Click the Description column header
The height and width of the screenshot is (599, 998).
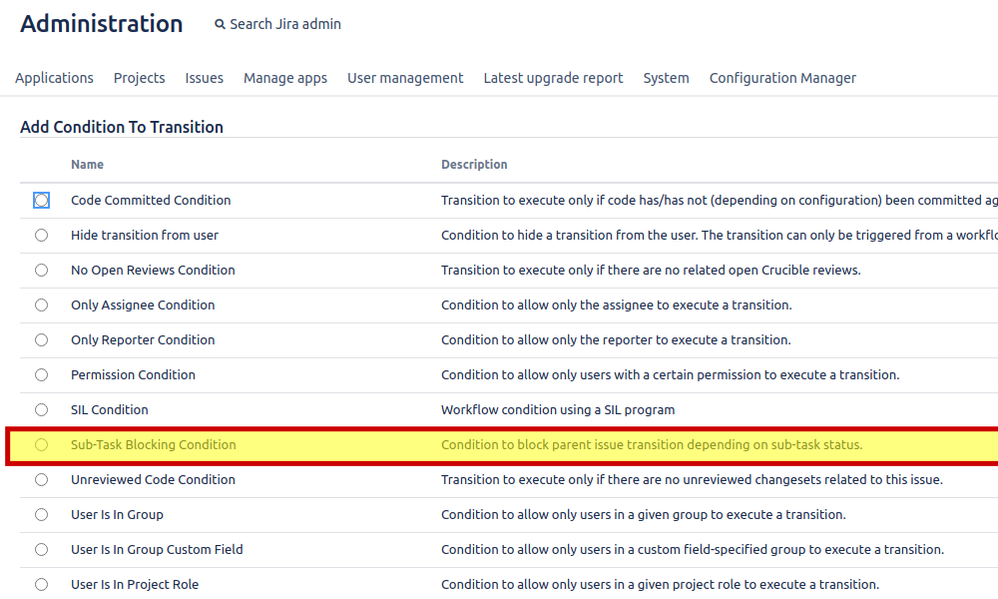tap(474, 164)
